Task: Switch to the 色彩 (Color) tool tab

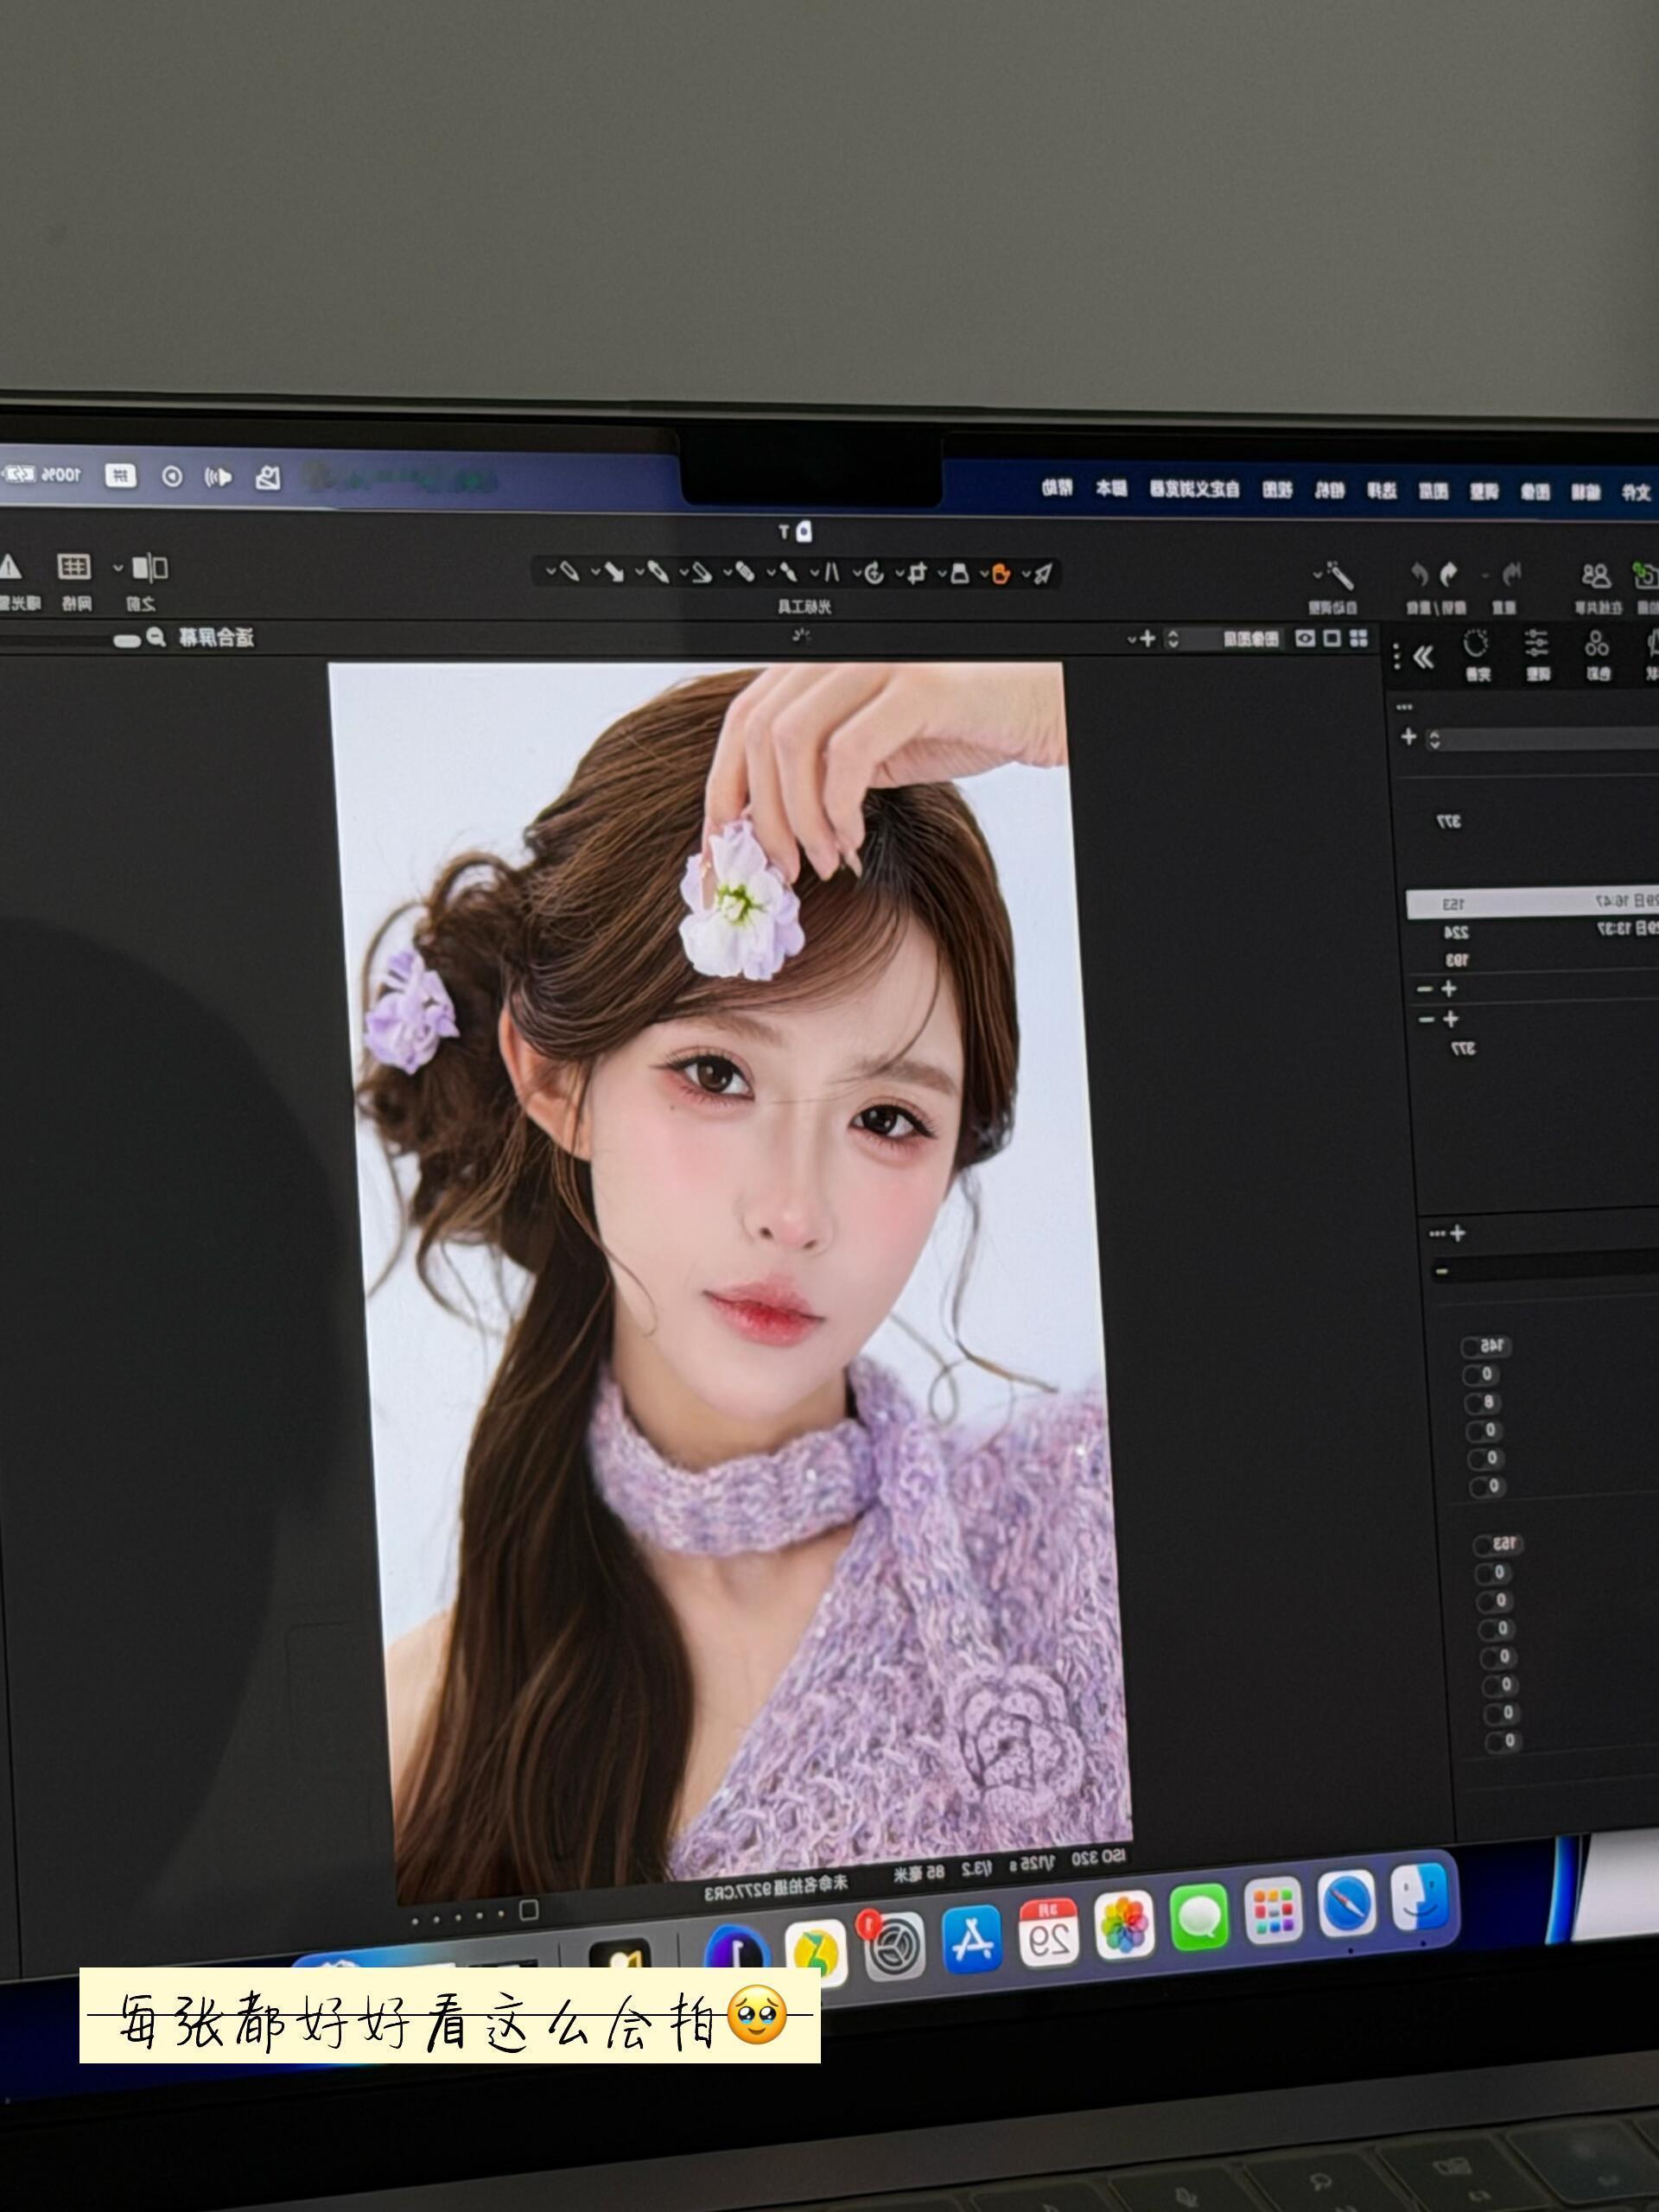Action: coord(1596,655)
